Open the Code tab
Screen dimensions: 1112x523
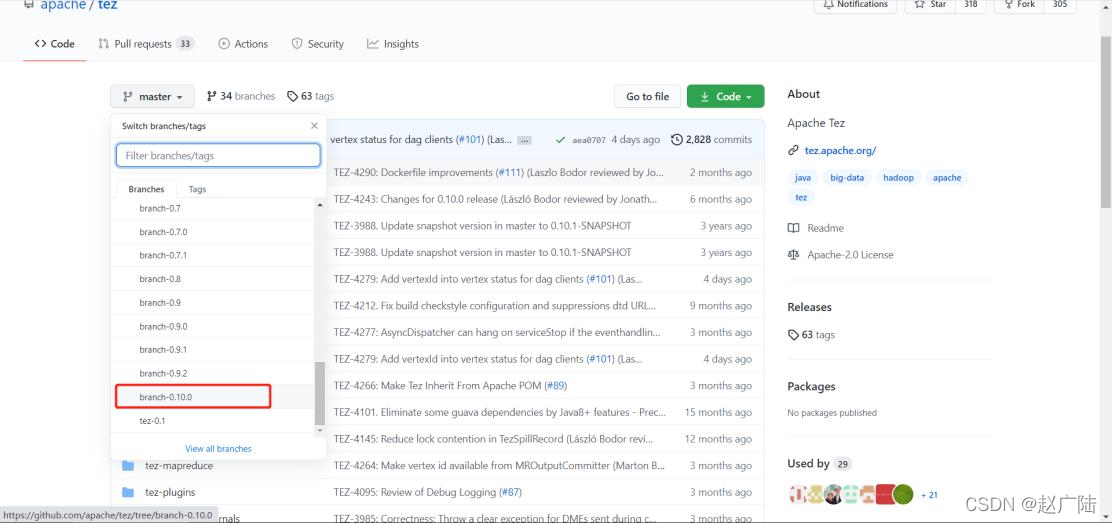point(55,44)
